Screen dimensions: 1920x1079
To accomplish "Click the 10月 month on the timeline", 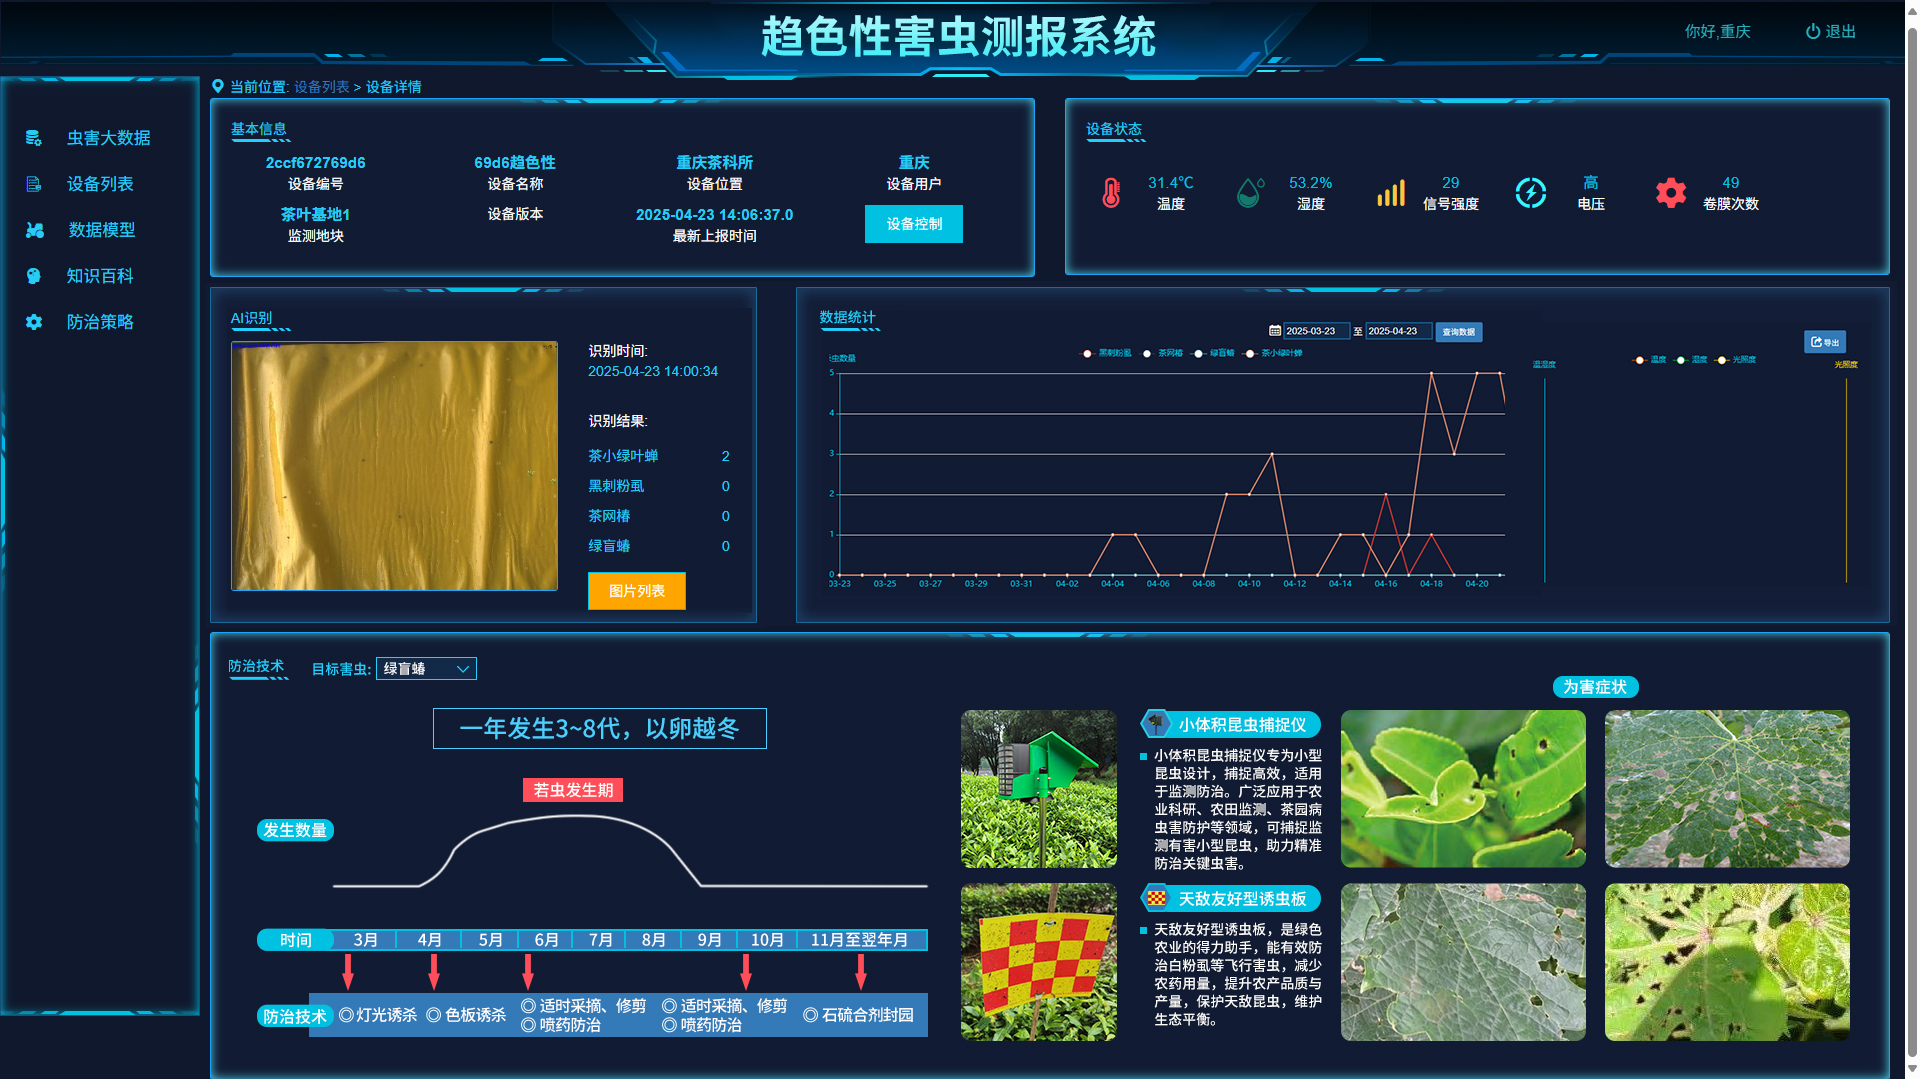I will [x=767, y=940].
